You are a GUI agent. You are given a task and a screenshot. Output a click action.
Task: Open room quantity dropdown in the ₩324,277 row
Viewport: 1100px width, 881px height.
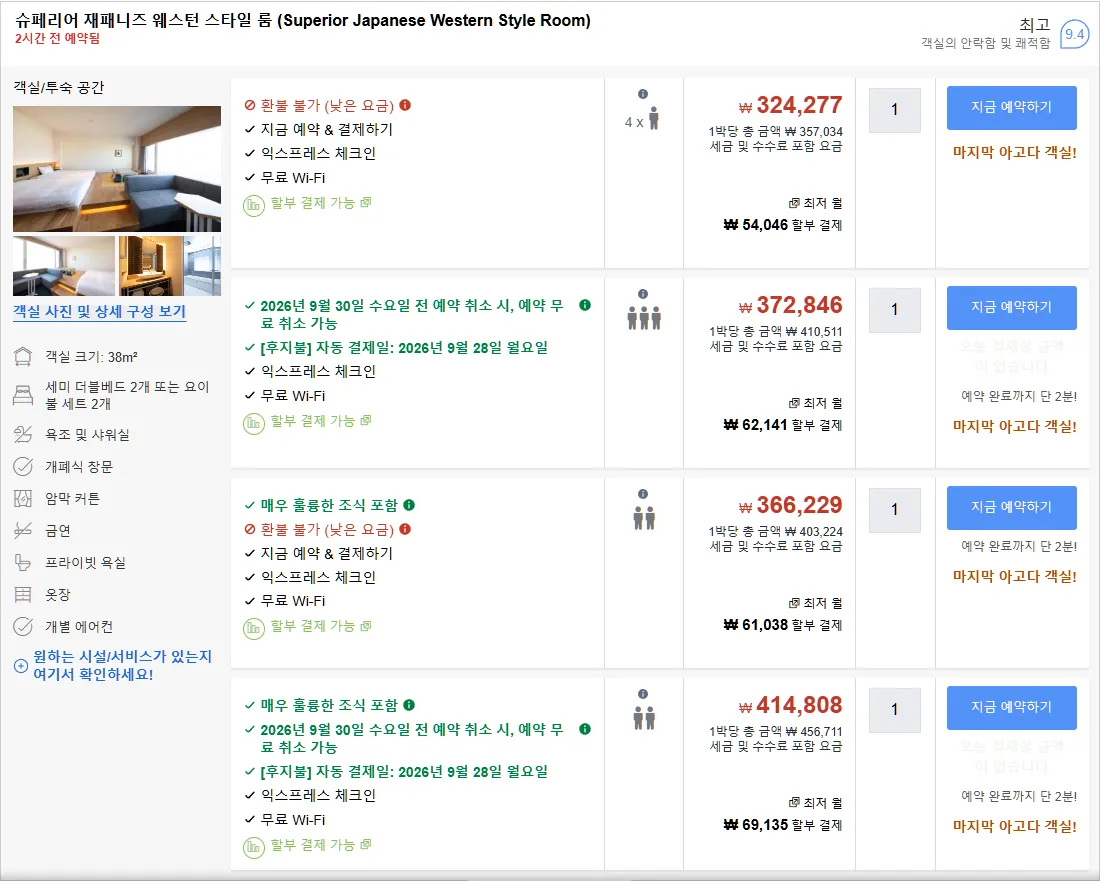[894, 110]
